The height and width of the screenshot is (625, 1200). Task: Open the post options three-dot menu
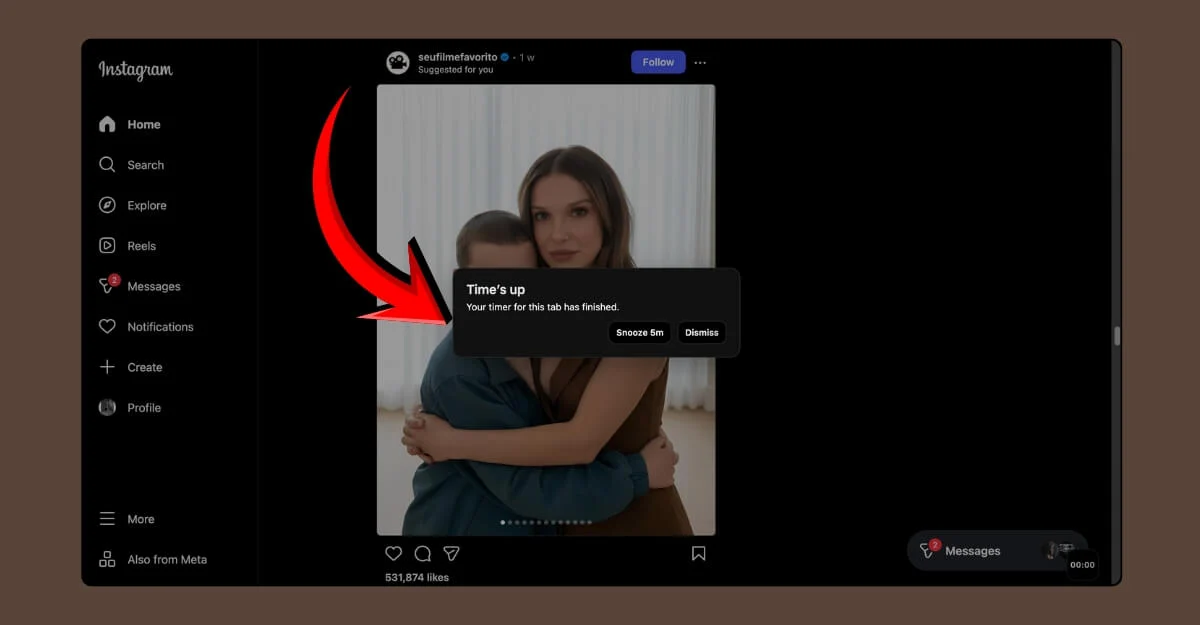point(700,62)
